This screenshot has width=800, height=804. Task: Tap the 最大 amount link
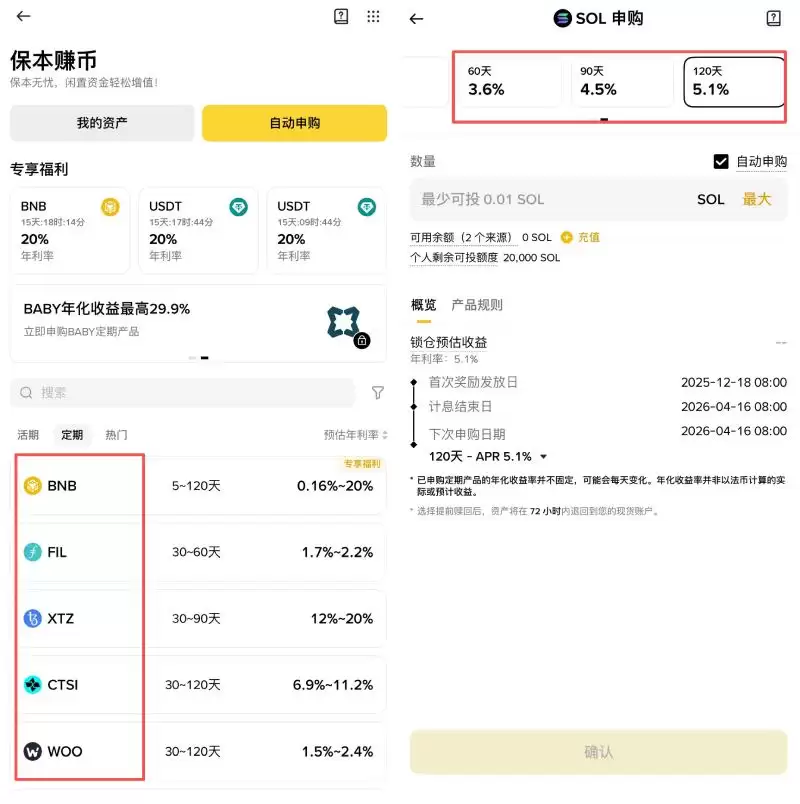[x=756, y=199]
